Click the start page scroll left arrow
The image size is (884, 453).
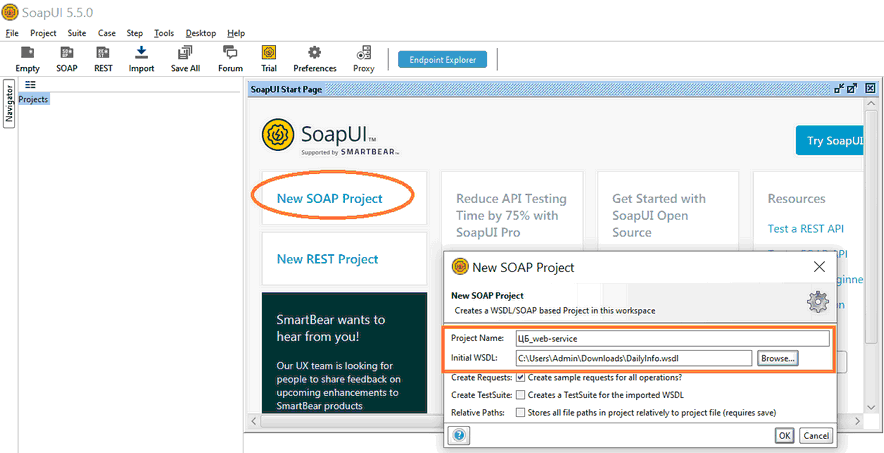pyautogui.click(x=254, y=421)
